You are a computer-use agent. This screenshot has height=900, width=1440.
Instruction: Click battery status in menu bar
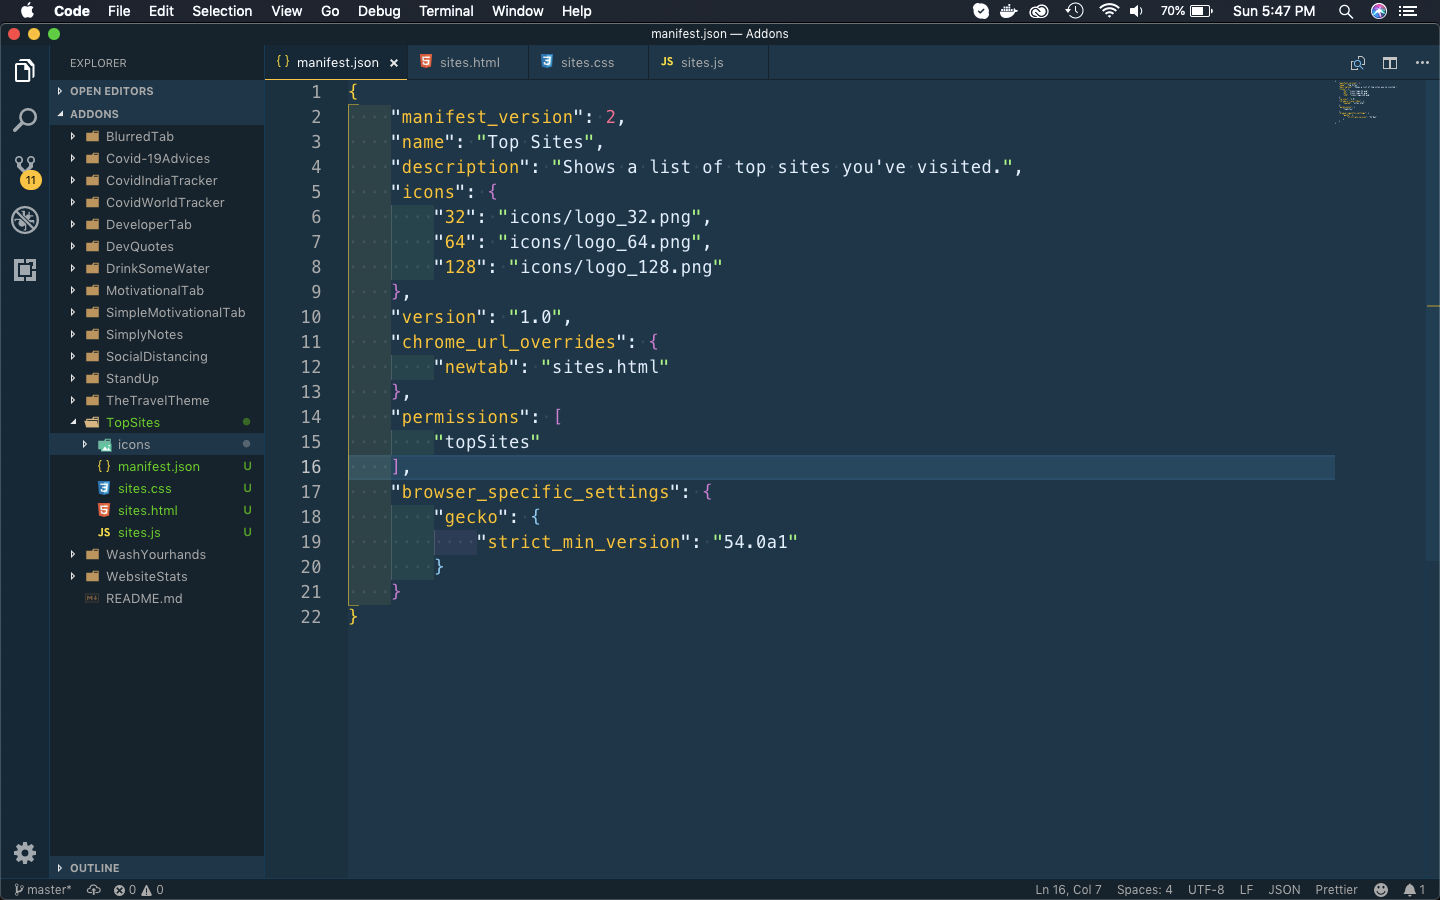click(1187, 11)
